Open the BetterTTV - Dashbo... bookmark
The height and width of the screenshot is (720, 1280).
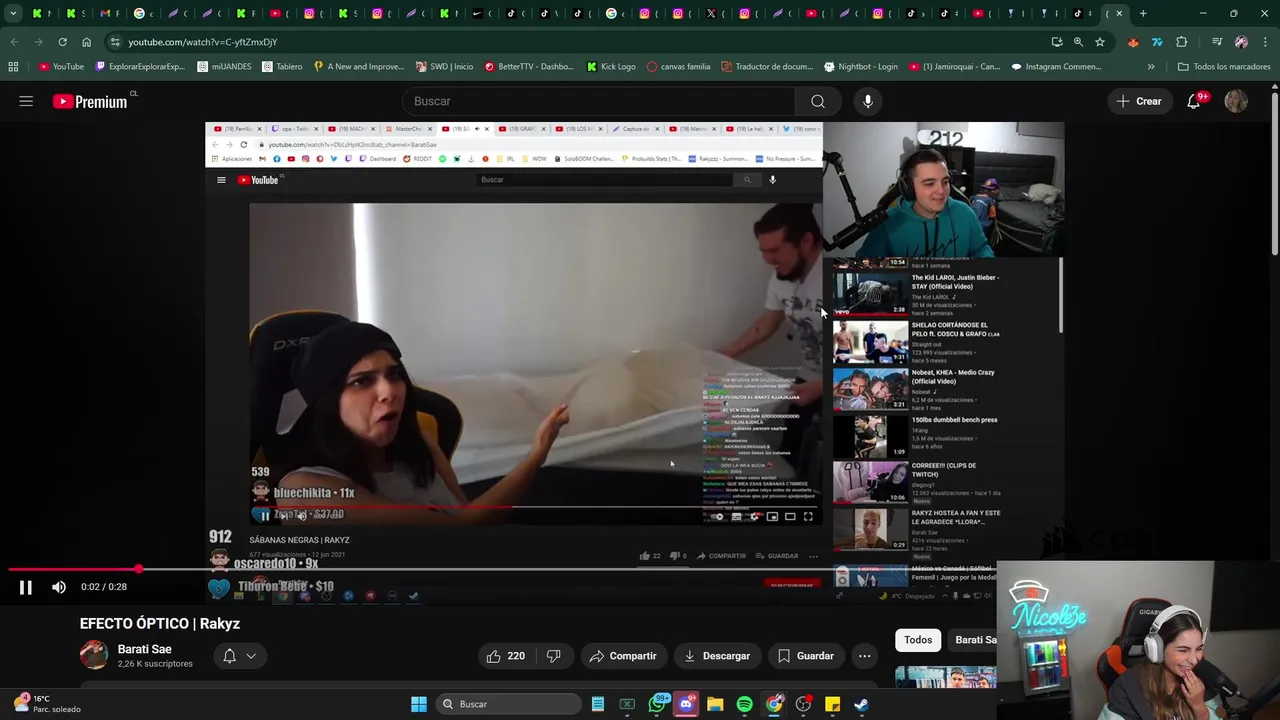(529, 66)
